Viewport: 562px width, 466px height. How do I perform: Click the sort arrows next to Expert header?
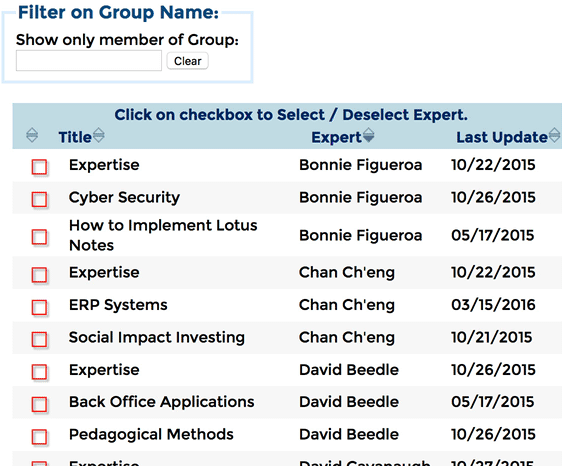[x=368, y=135]
